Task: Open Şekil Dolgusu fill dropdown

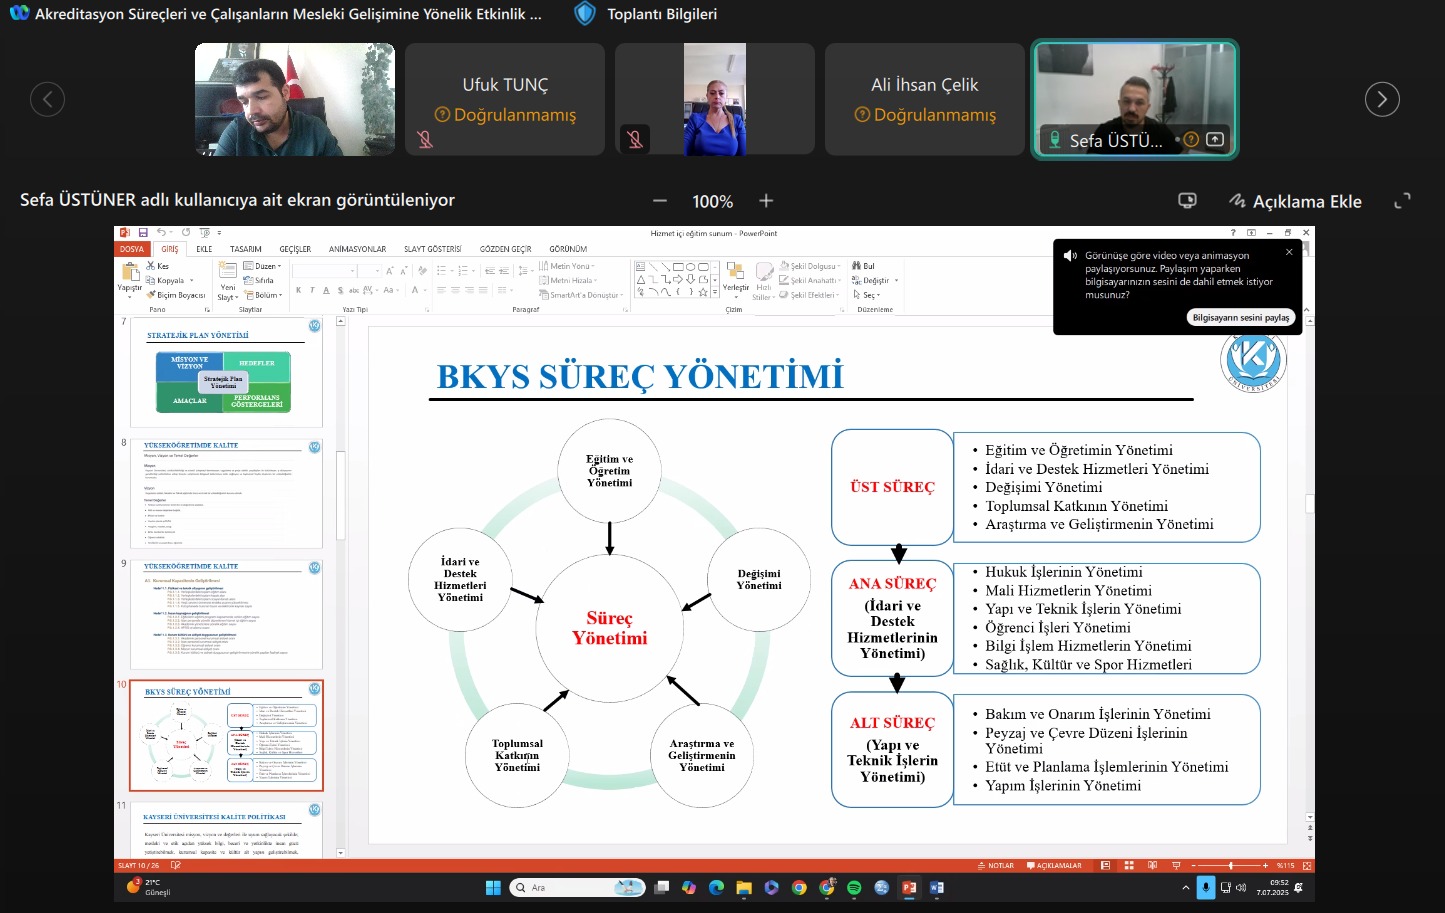Action: (809, 266)
